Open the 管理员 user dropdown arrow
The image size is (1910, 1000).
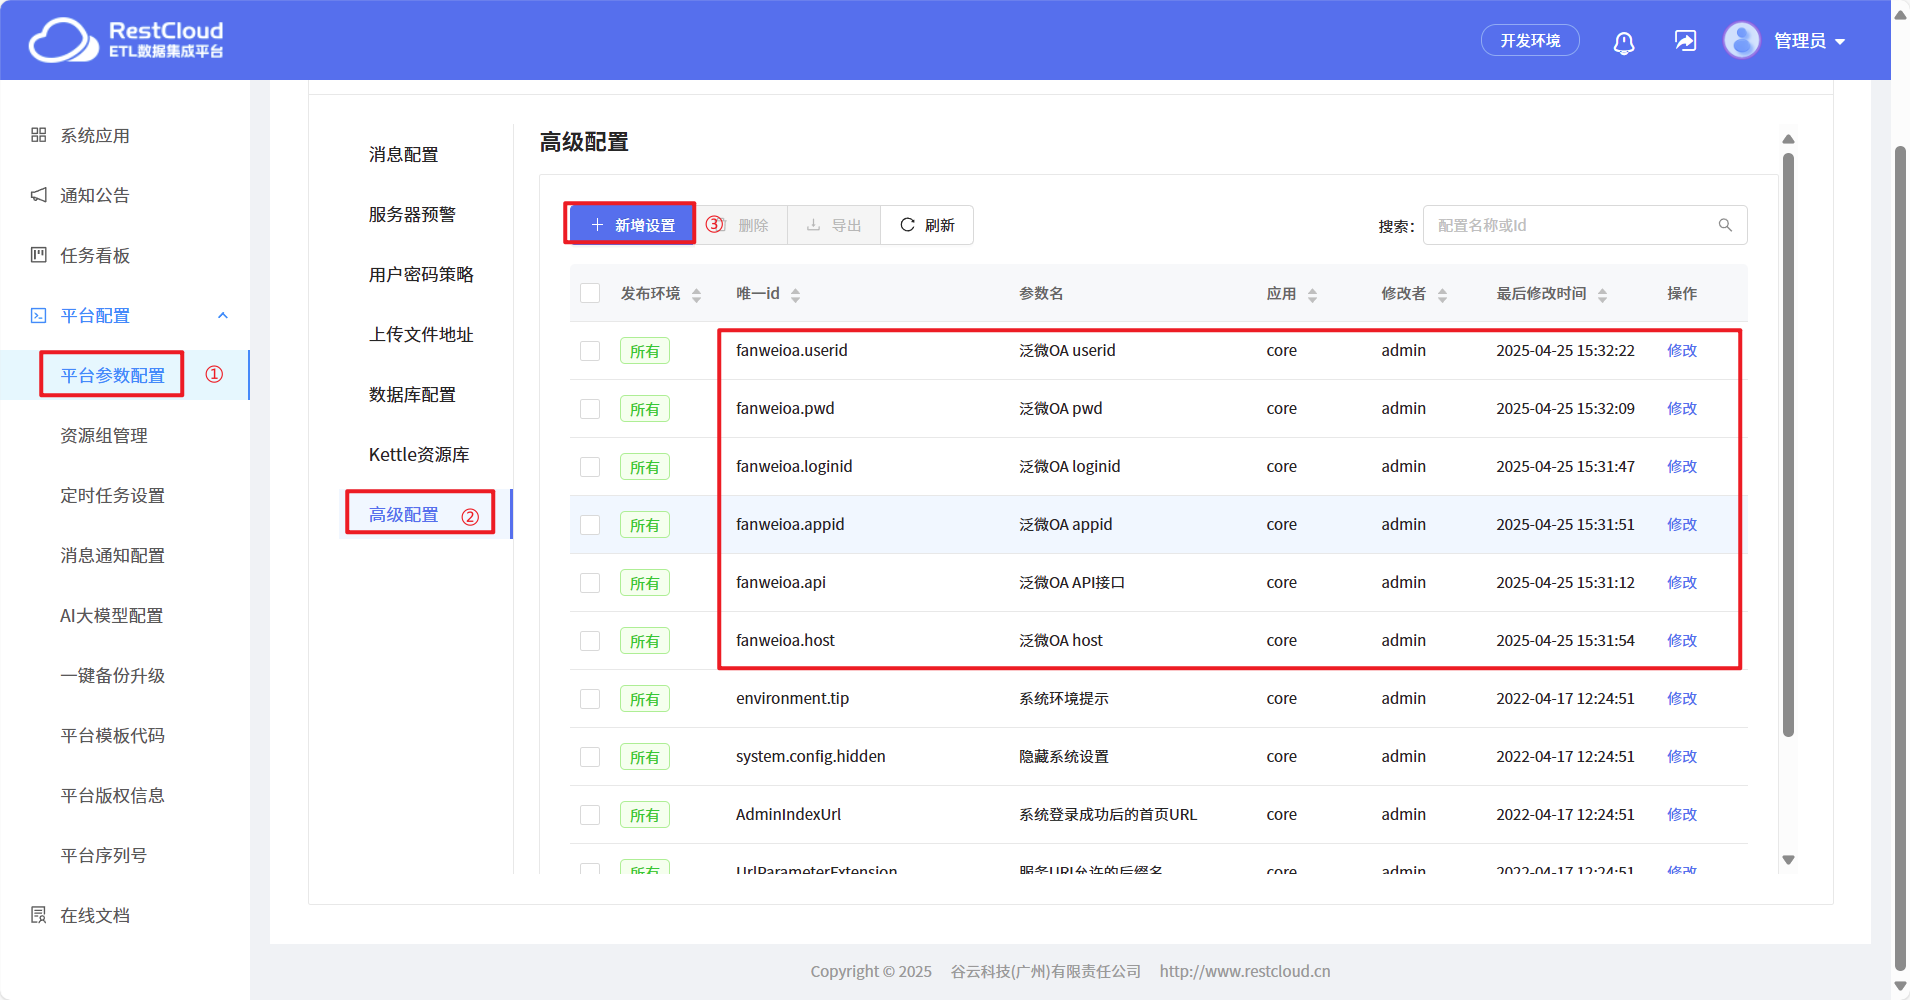(x=1840, y=42)
